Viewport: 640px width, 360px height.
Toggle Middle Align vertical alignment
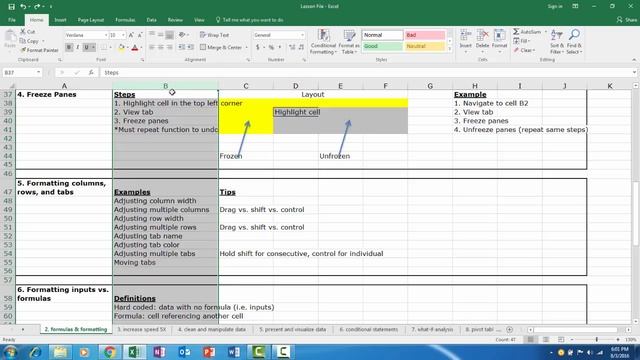pyautogui.click(x=161, y=35)
